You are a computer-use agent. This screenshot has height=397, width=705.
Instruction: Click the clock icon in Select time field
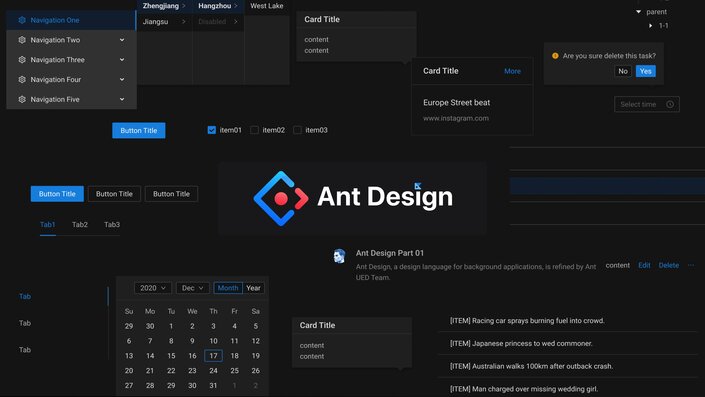coord(670,104)
